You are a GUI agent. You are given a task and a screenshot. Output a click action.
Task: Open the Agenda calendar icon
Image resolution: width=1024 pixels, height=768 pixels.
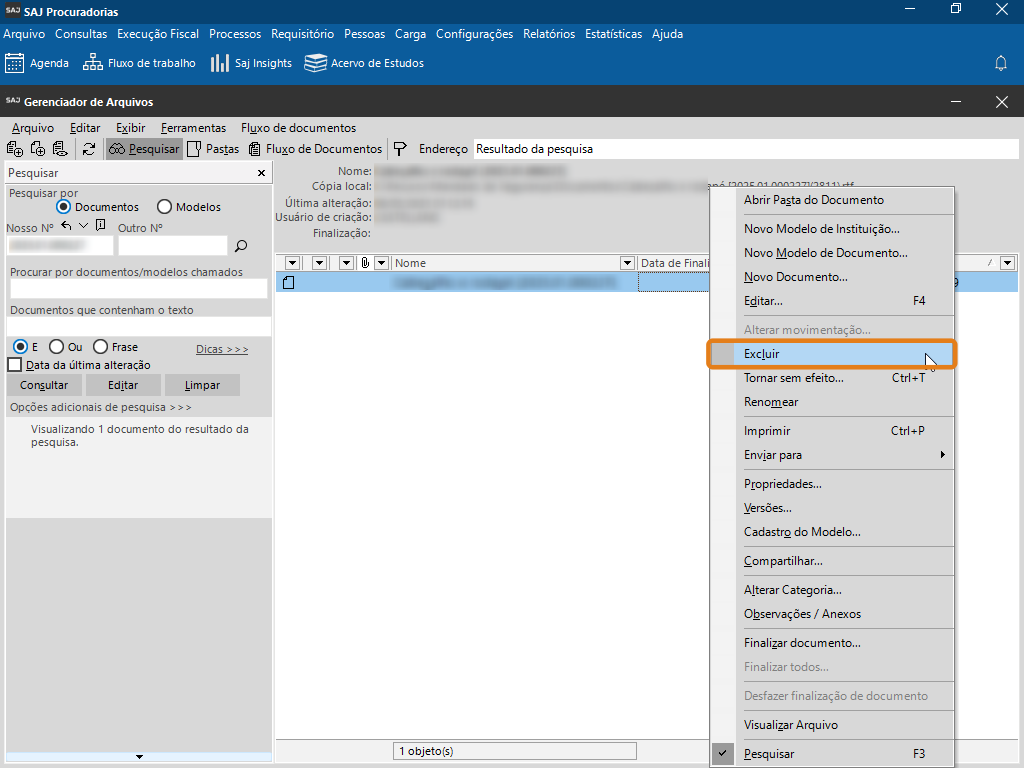pyautogui.click(x=15, y=63)
